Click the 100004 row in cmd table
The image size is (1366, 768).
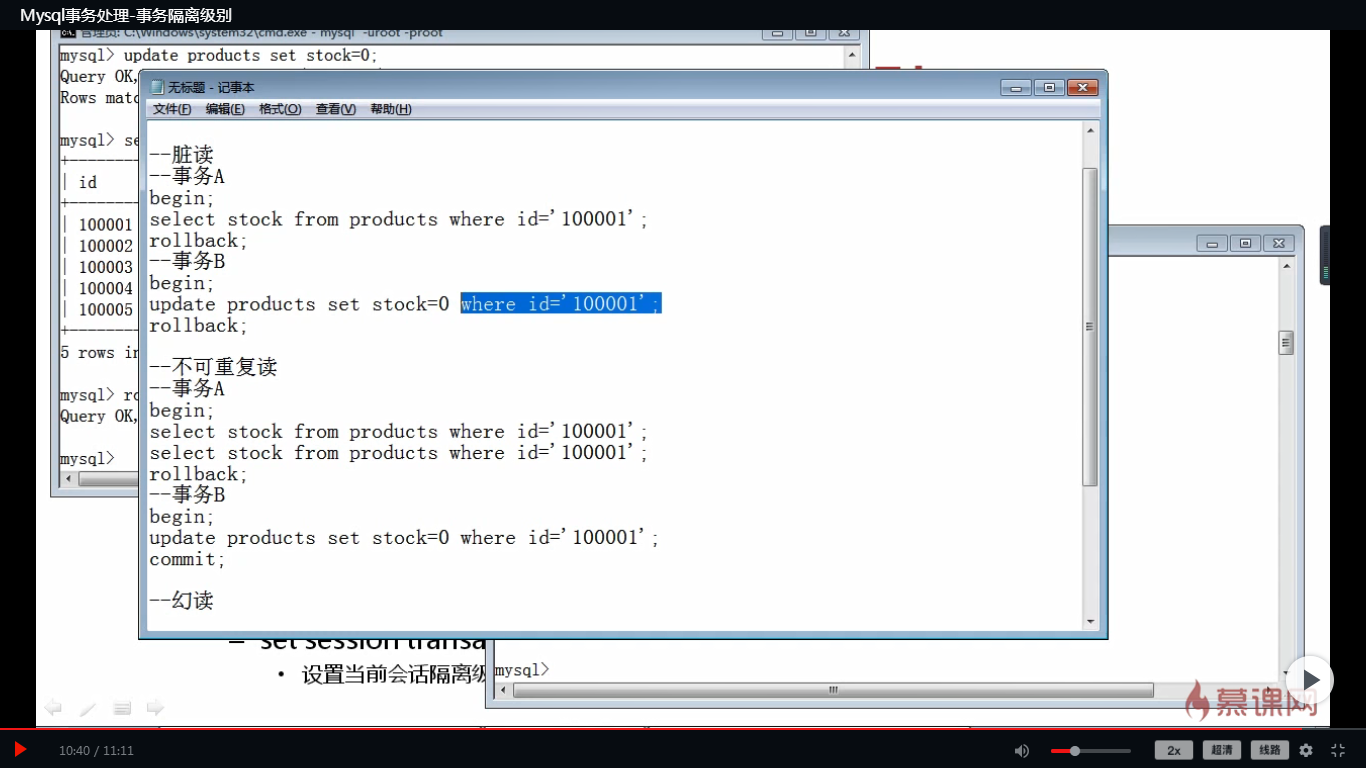(x=105, y=289)
